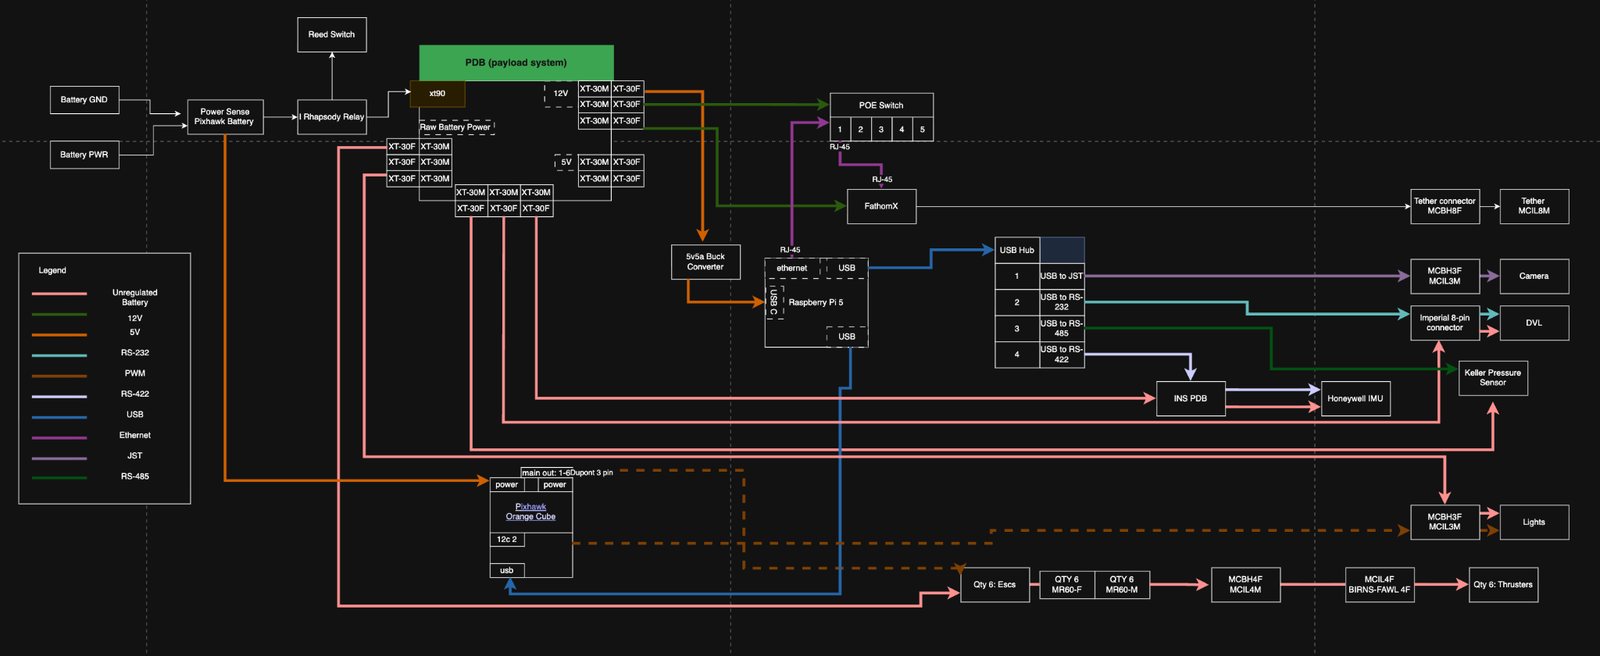Screen dimensions: 1600x656
Task: Click port 1 of the POE Switch
Action: pos(840,129)
